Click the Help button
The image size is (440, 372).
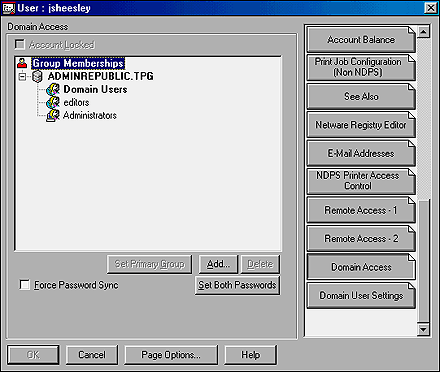coord(251,355)
